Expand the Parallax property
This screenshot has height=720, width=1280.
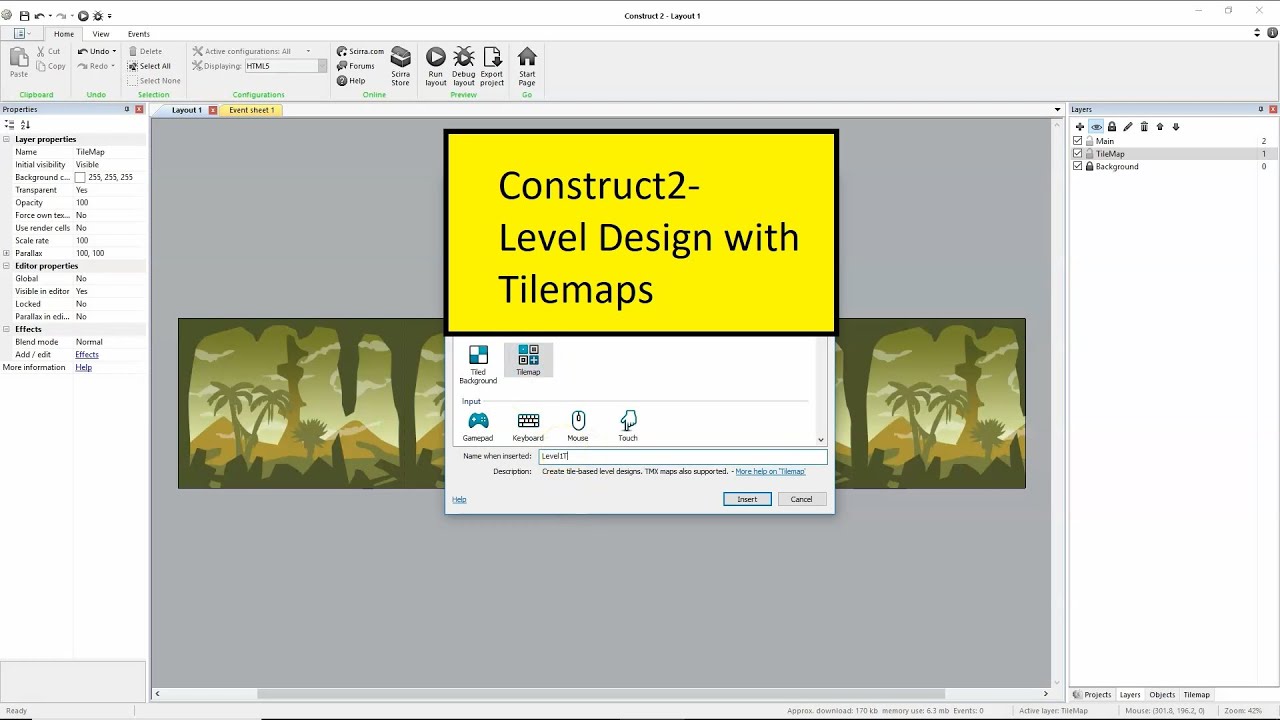coord(7,253)
